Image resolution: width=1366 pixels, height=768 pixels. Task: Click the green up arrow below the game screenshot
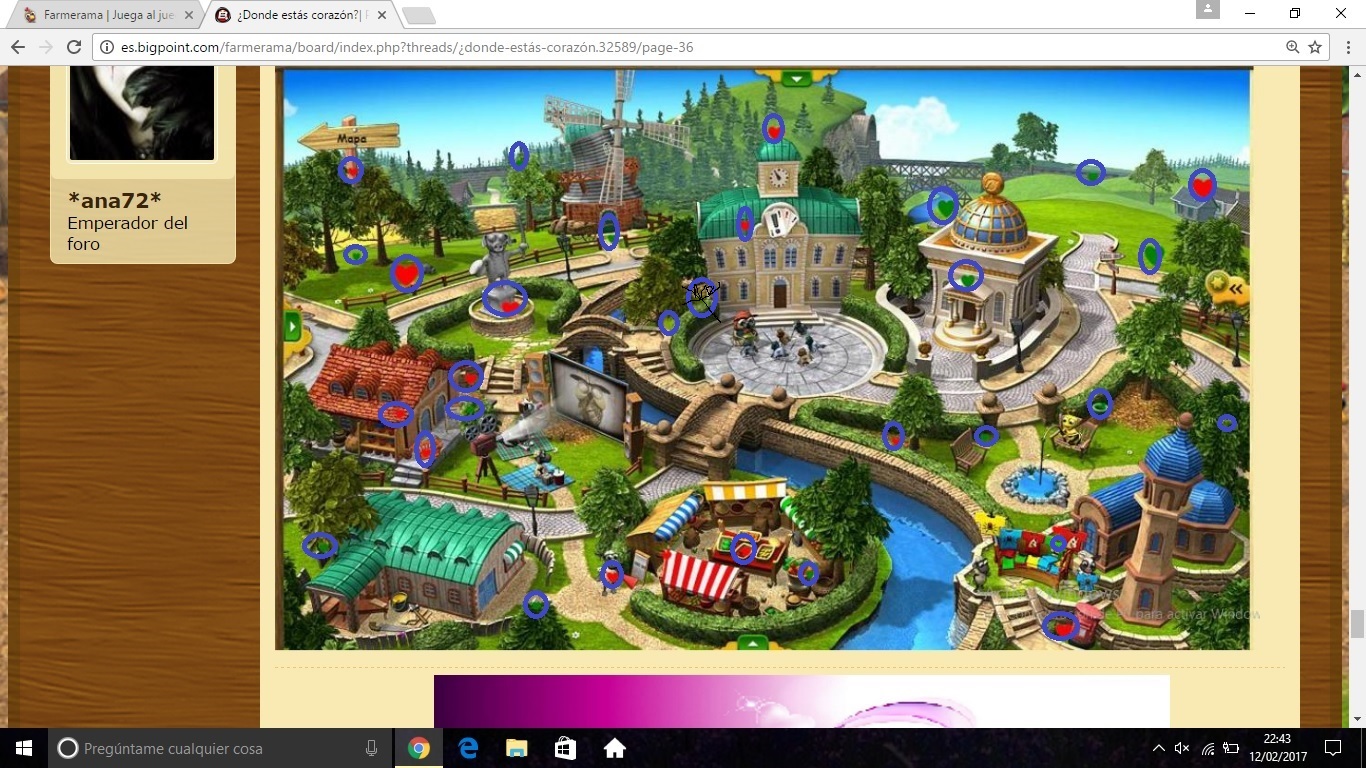point(753,642)
